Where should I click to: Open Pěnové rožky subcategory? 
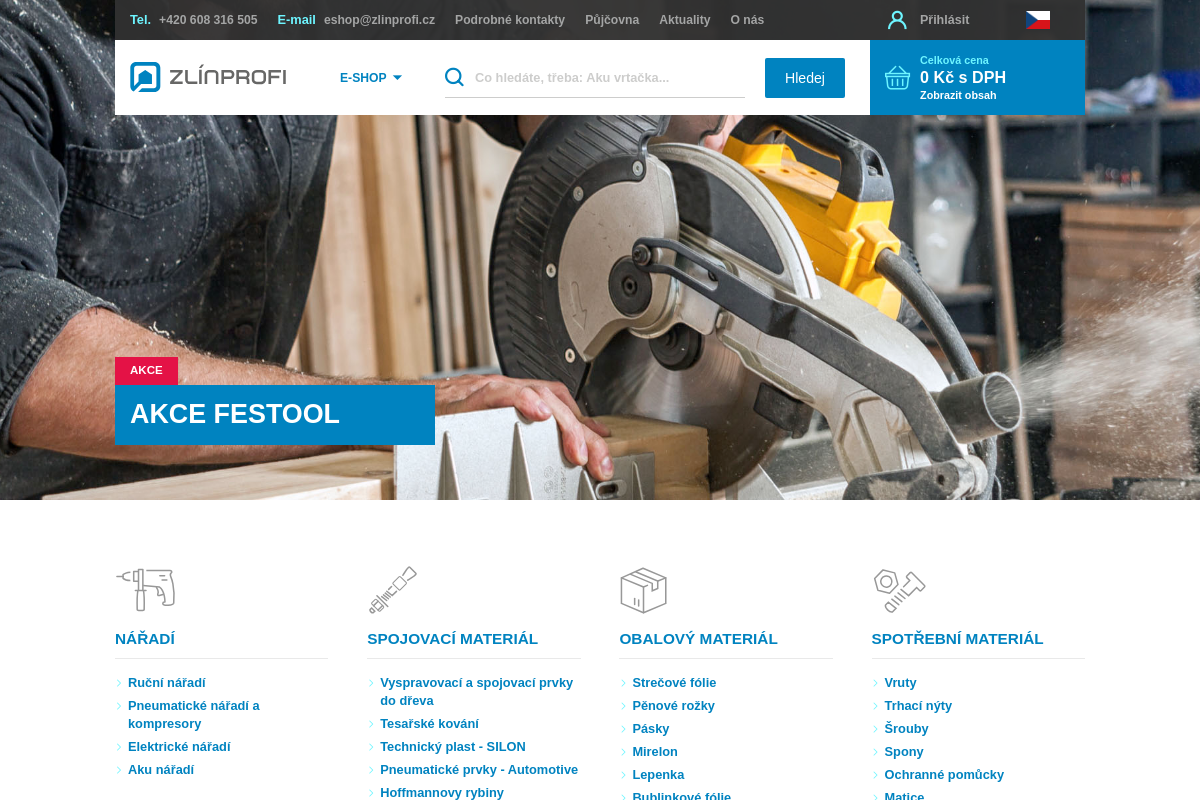673,706
